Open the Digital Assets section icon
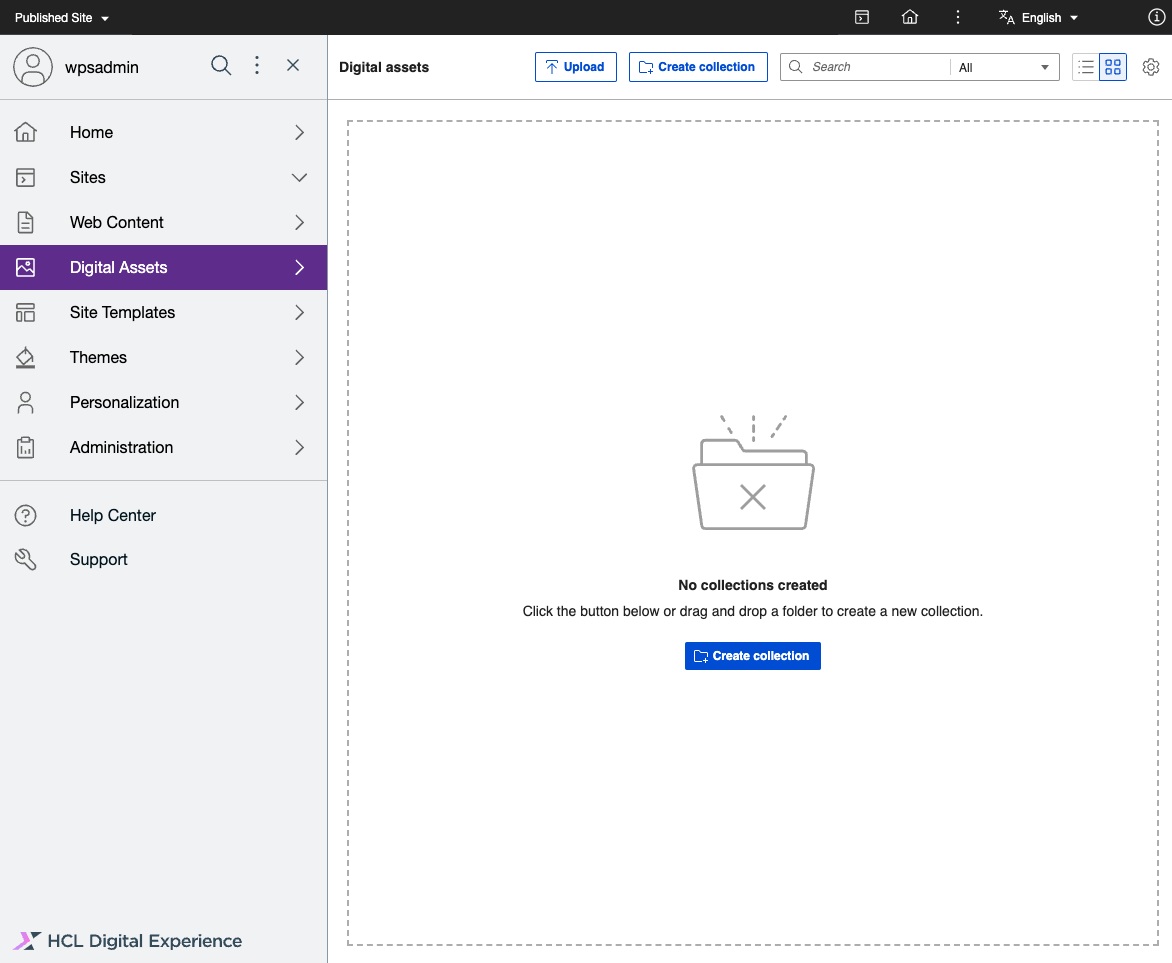1172x963 pixels. (x=25, y=267)
